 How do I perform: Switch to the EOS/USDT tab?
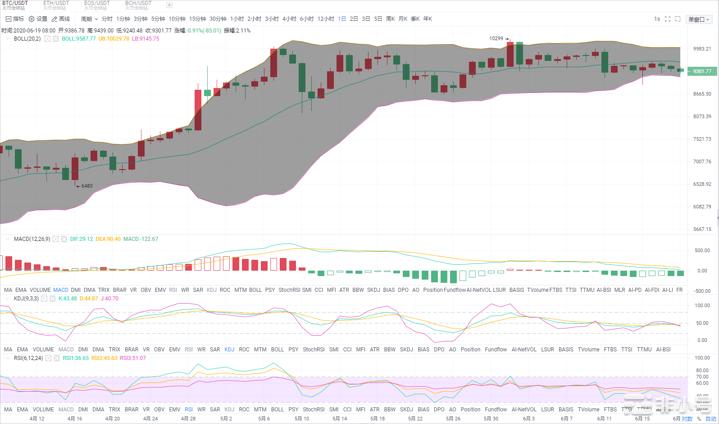coord(97,5)
